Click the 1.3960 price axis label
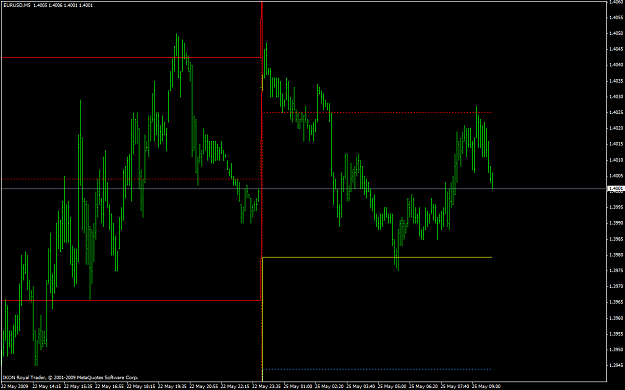Screen dimensions: 625x390 [x=616, y=318]
